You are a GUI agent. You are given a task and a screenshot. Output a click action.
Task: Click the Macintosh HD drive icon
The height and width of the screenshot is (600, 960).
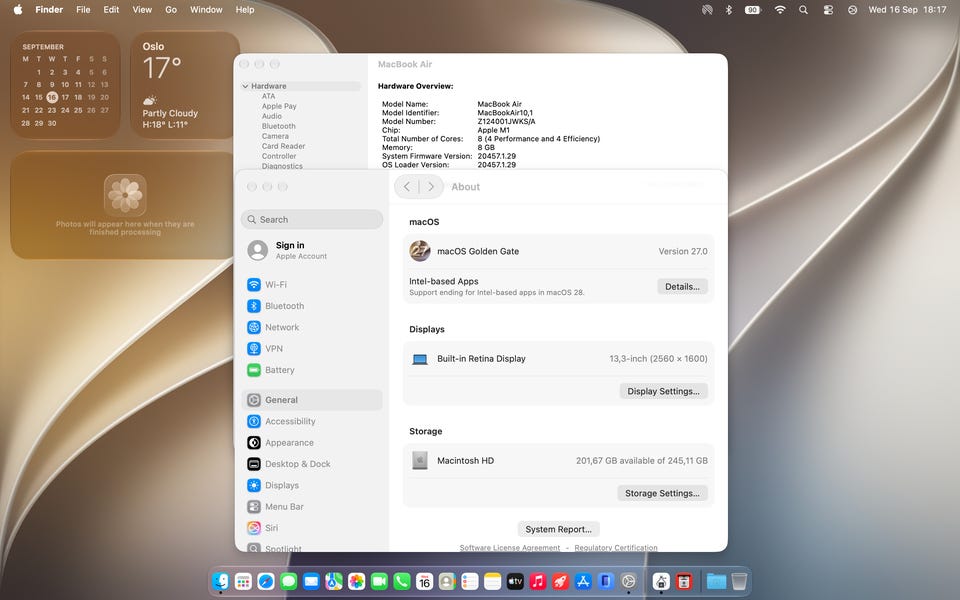[420, 460]
